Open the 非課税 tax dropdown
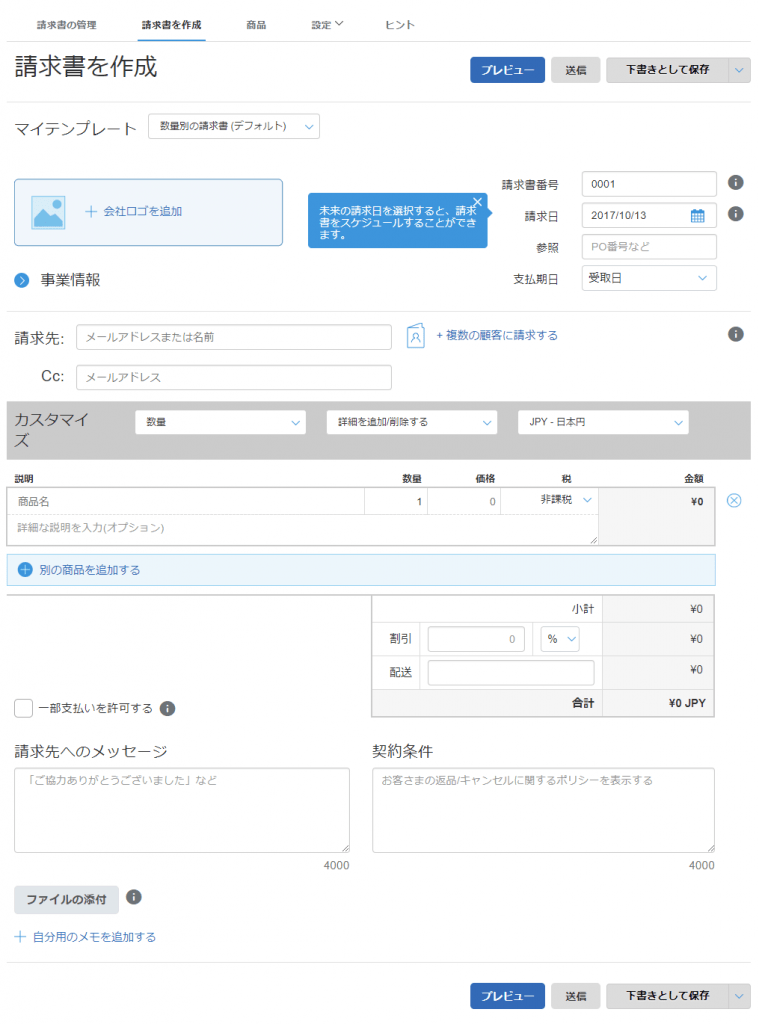Image resolution: width=759 pixels, height=1024 pixels. point(565,500)
